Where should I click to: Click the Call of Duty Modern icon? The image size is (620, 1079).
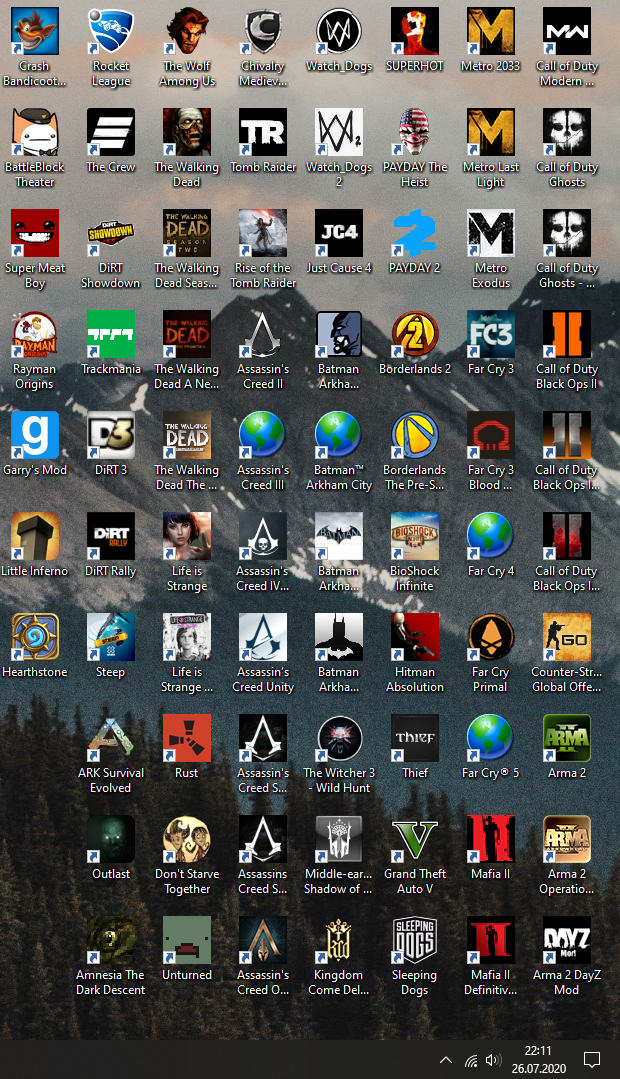click(x=567, y=31)
